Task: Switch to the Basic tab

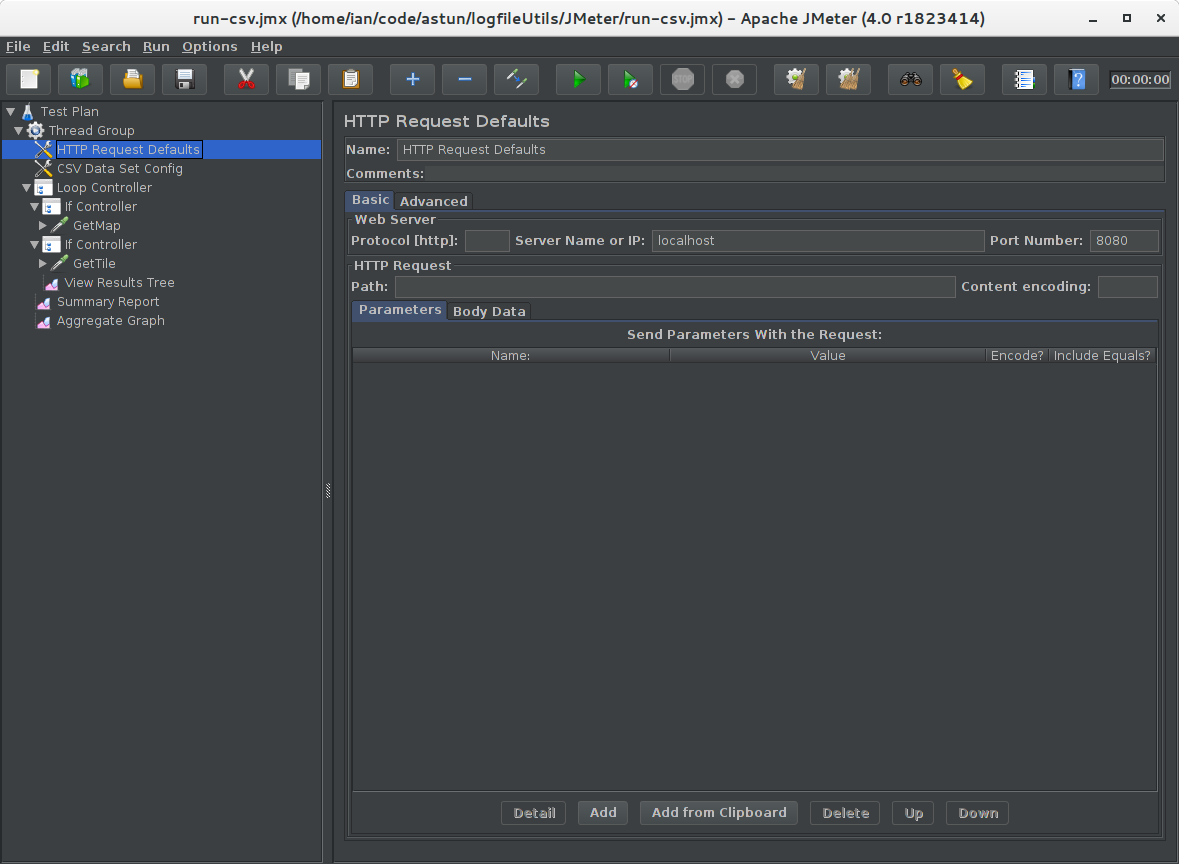Action: pos(370,199)
